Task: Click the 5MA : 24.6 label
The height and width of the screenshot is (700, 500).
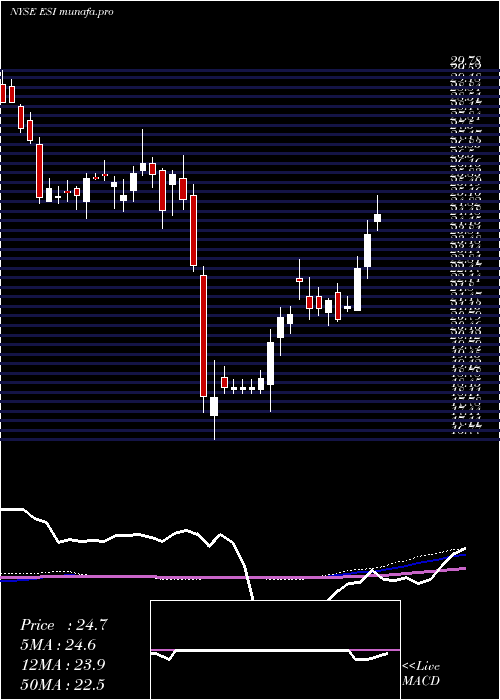Action: [58, 645]
